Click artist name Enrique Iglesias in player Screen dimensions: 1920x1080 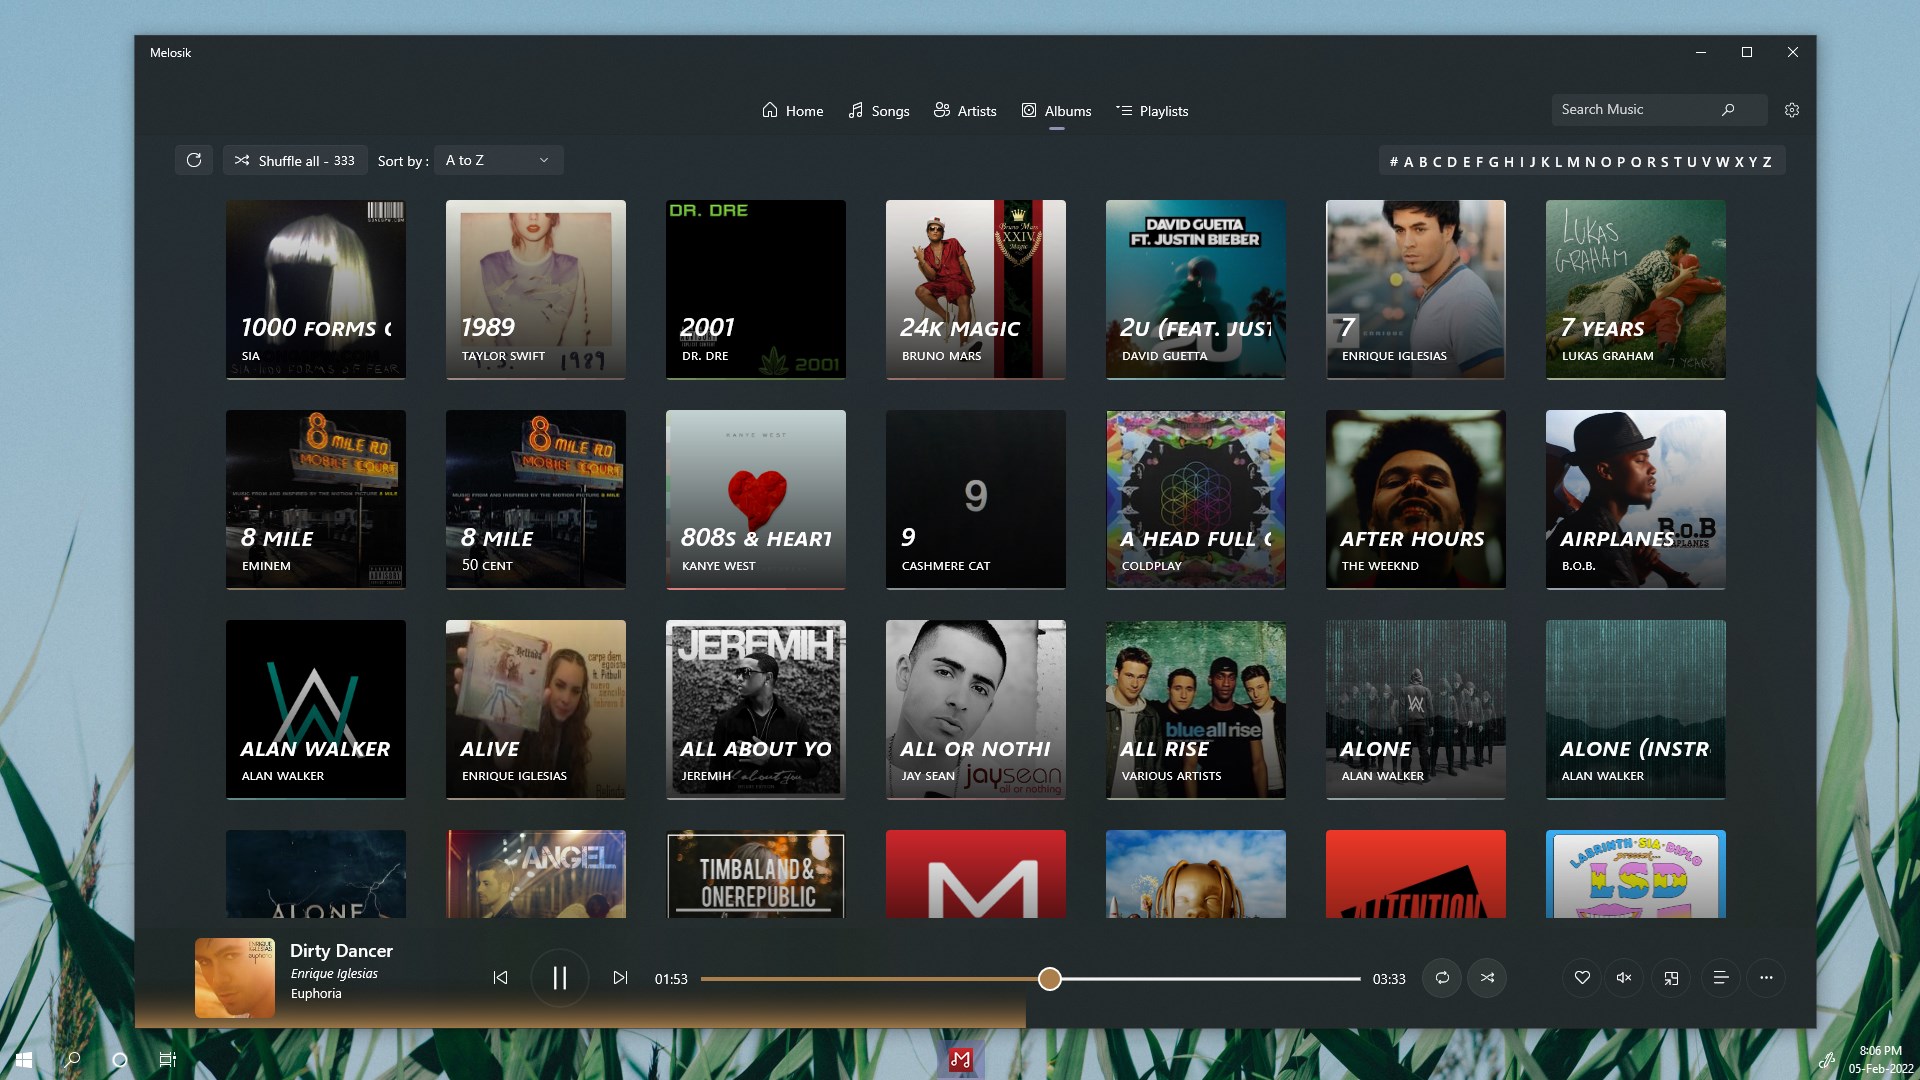[x=334, y=974]
